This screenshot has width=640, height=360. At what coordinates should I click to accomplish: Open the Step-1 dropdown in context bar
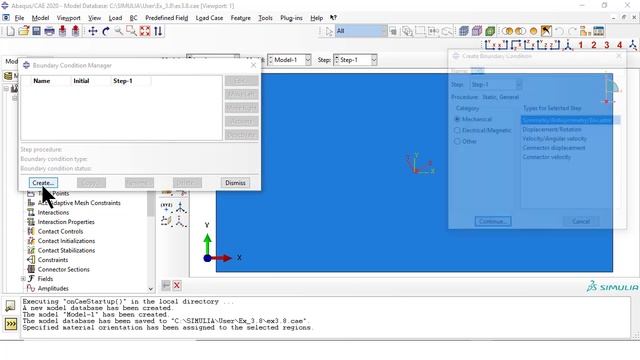[x=373, y=60]
